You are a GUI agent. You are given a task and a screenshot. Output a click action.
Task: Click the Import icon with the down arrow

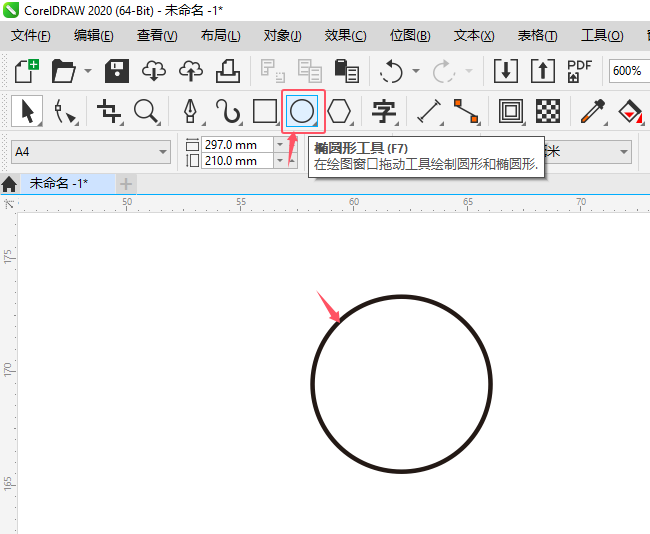pyautogui.click(x=506, y=71)
